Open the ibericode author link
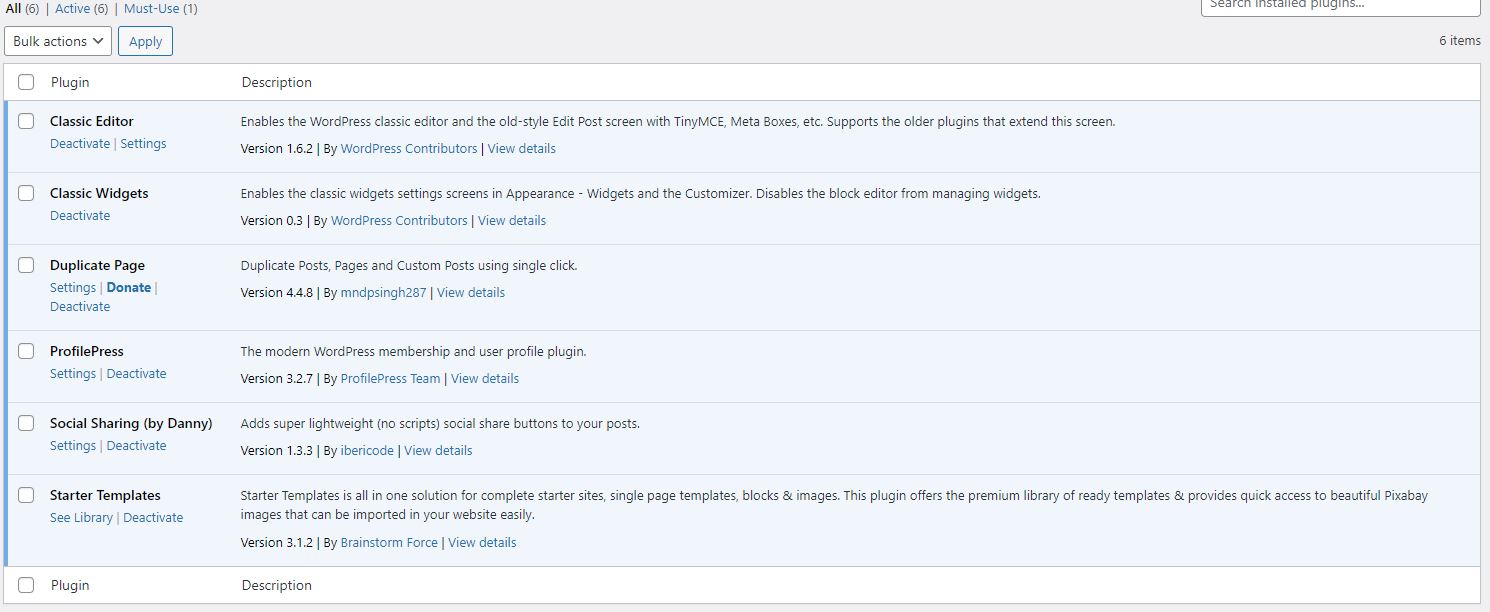This screenshot has height=612, width=1490. pos(367,450)
